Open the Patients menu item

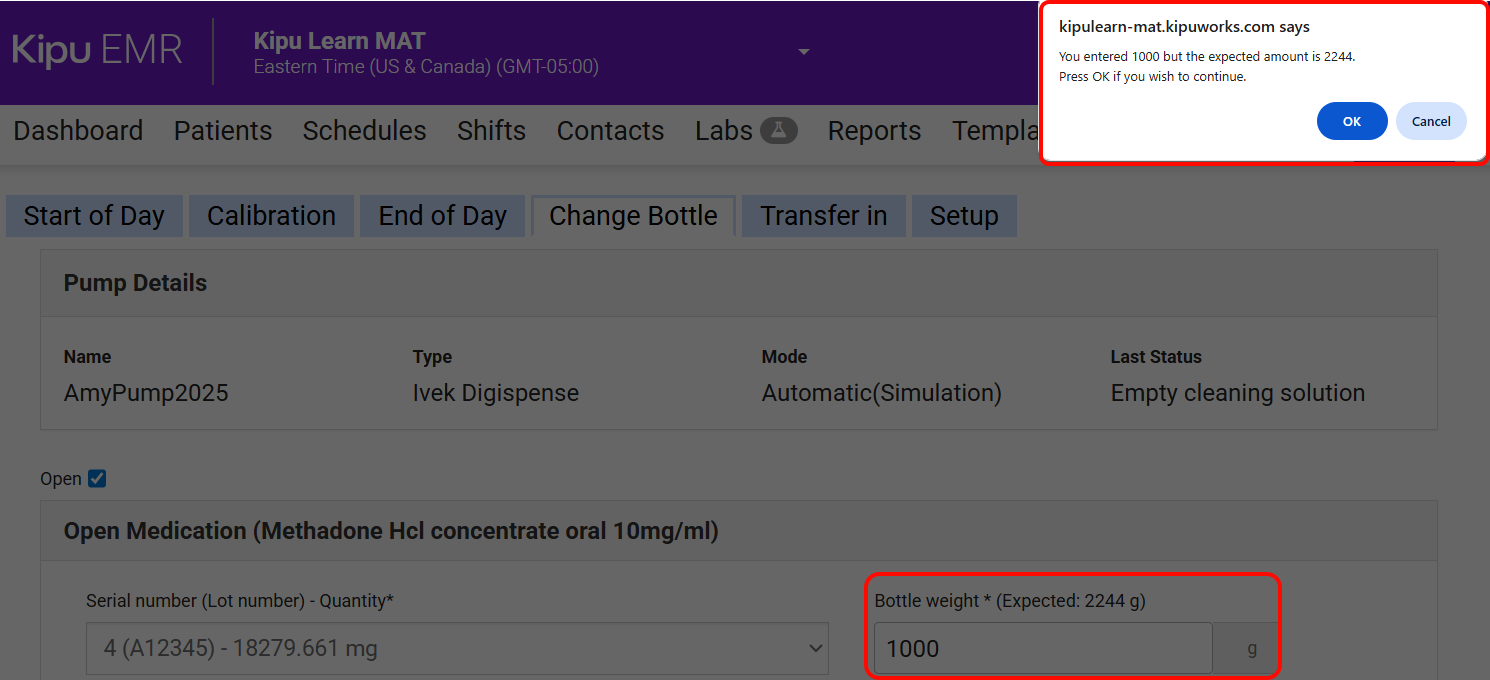[223, 131]
